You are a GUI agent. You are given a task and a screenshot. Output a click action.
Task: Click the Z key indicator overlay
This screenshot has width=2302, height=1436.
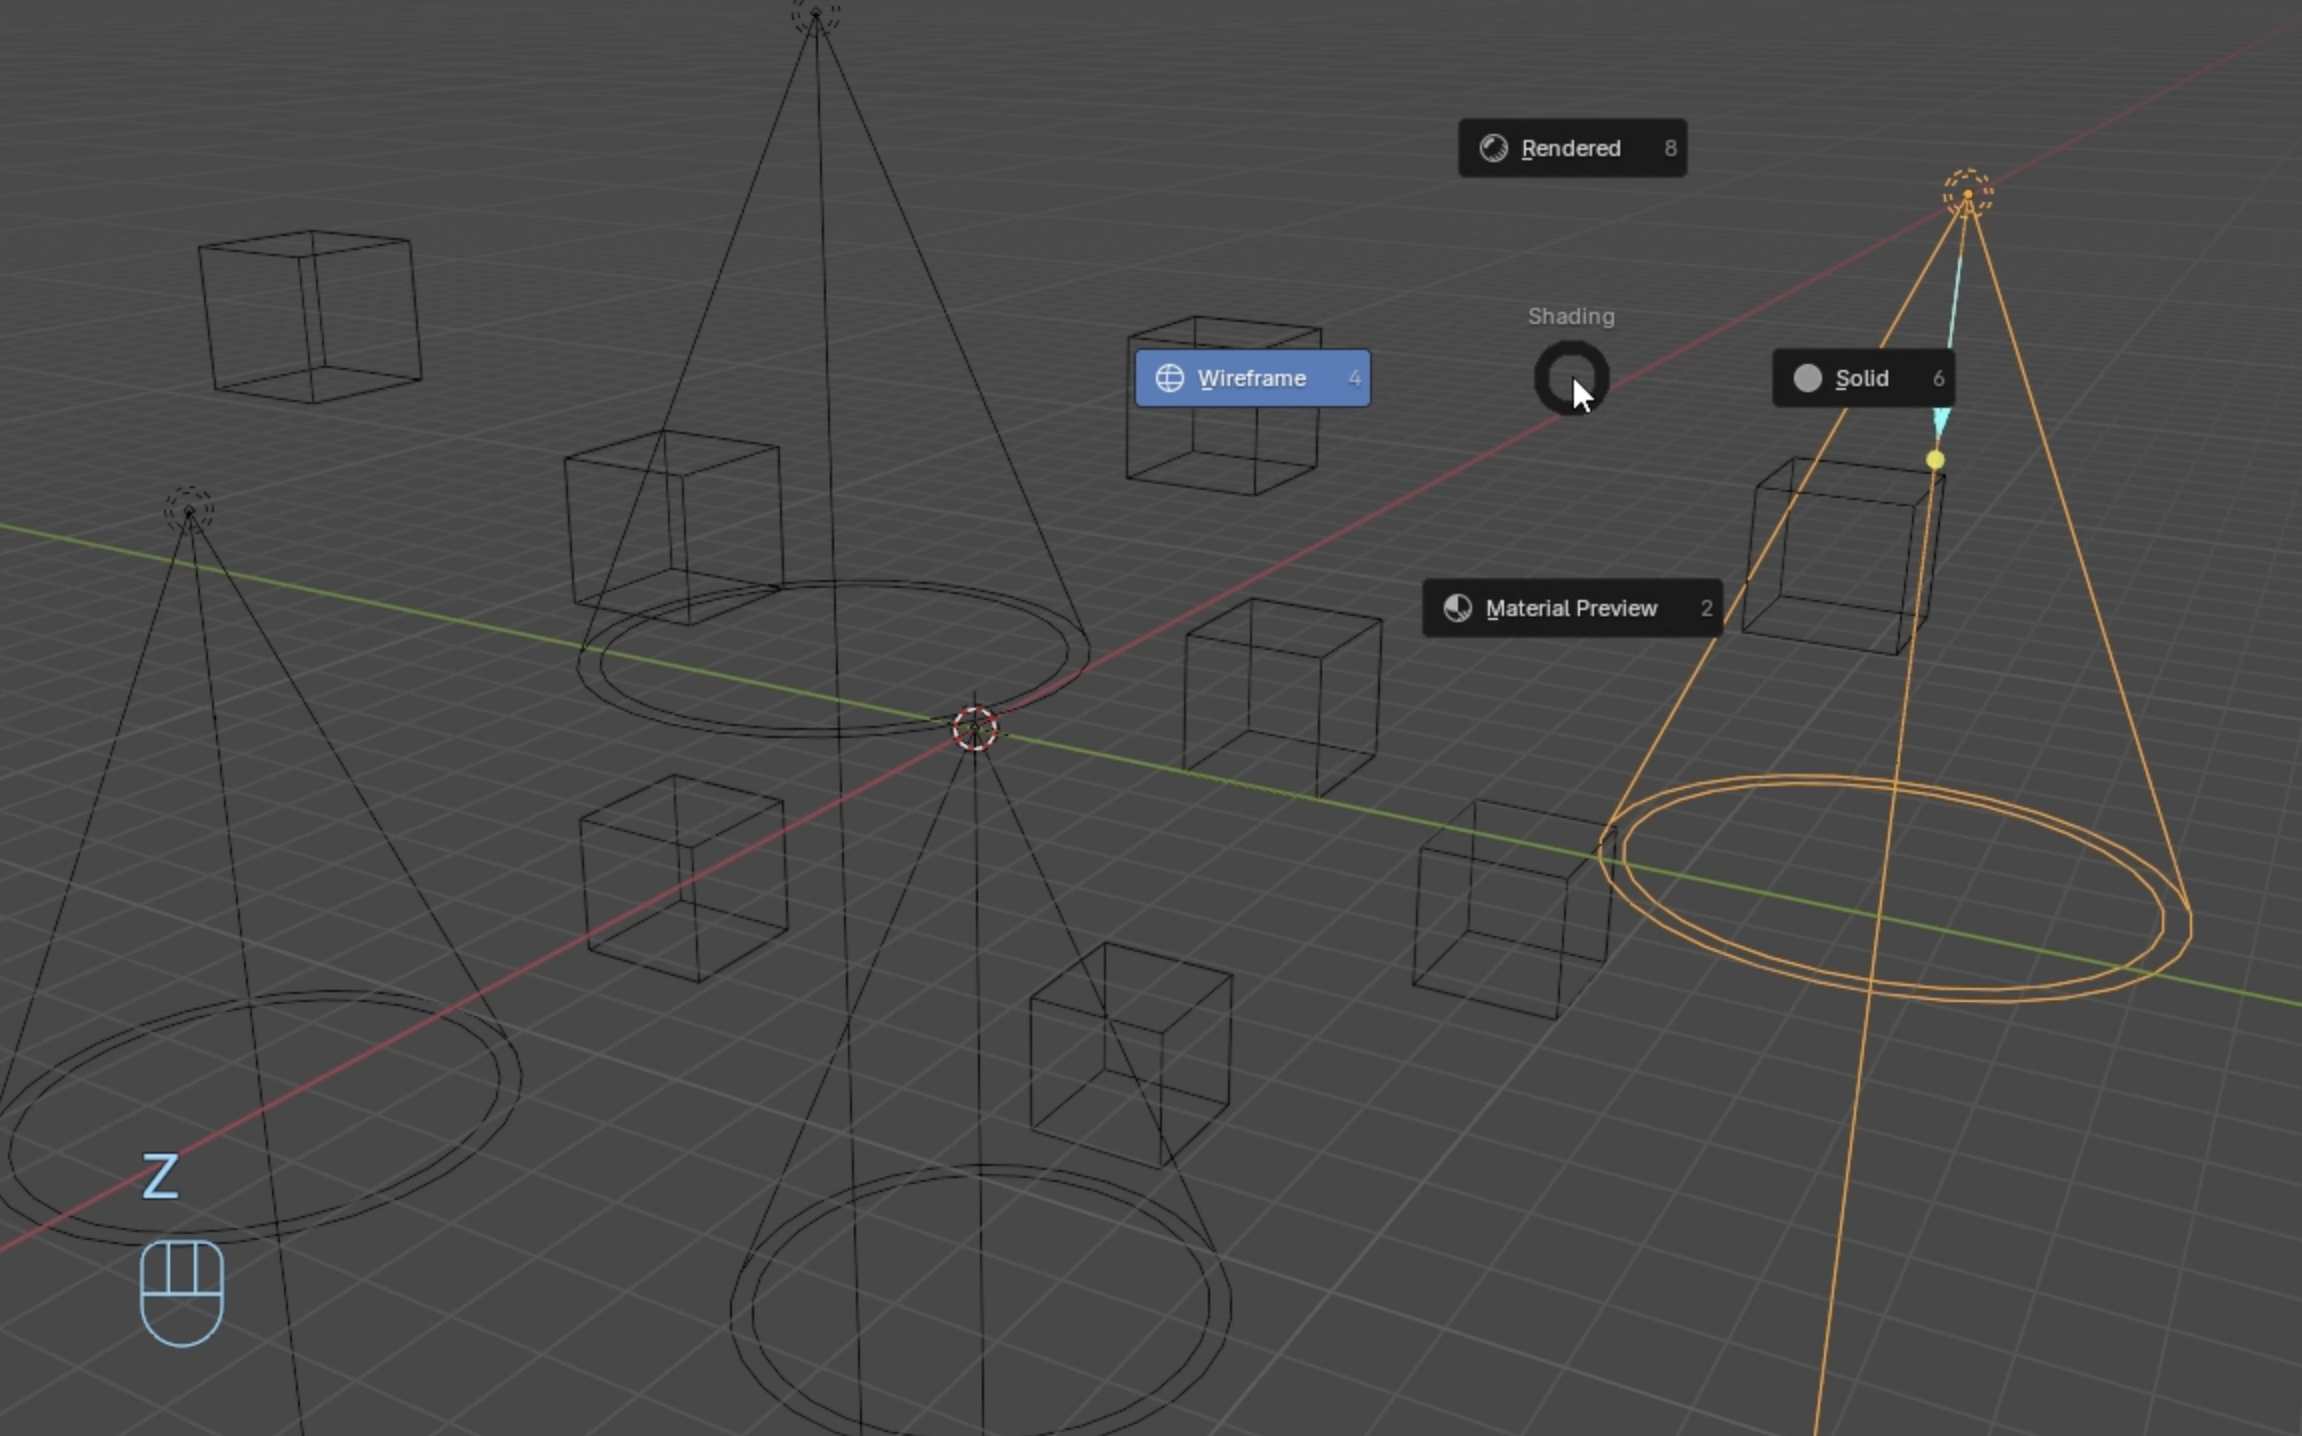tap(161, 1176)
